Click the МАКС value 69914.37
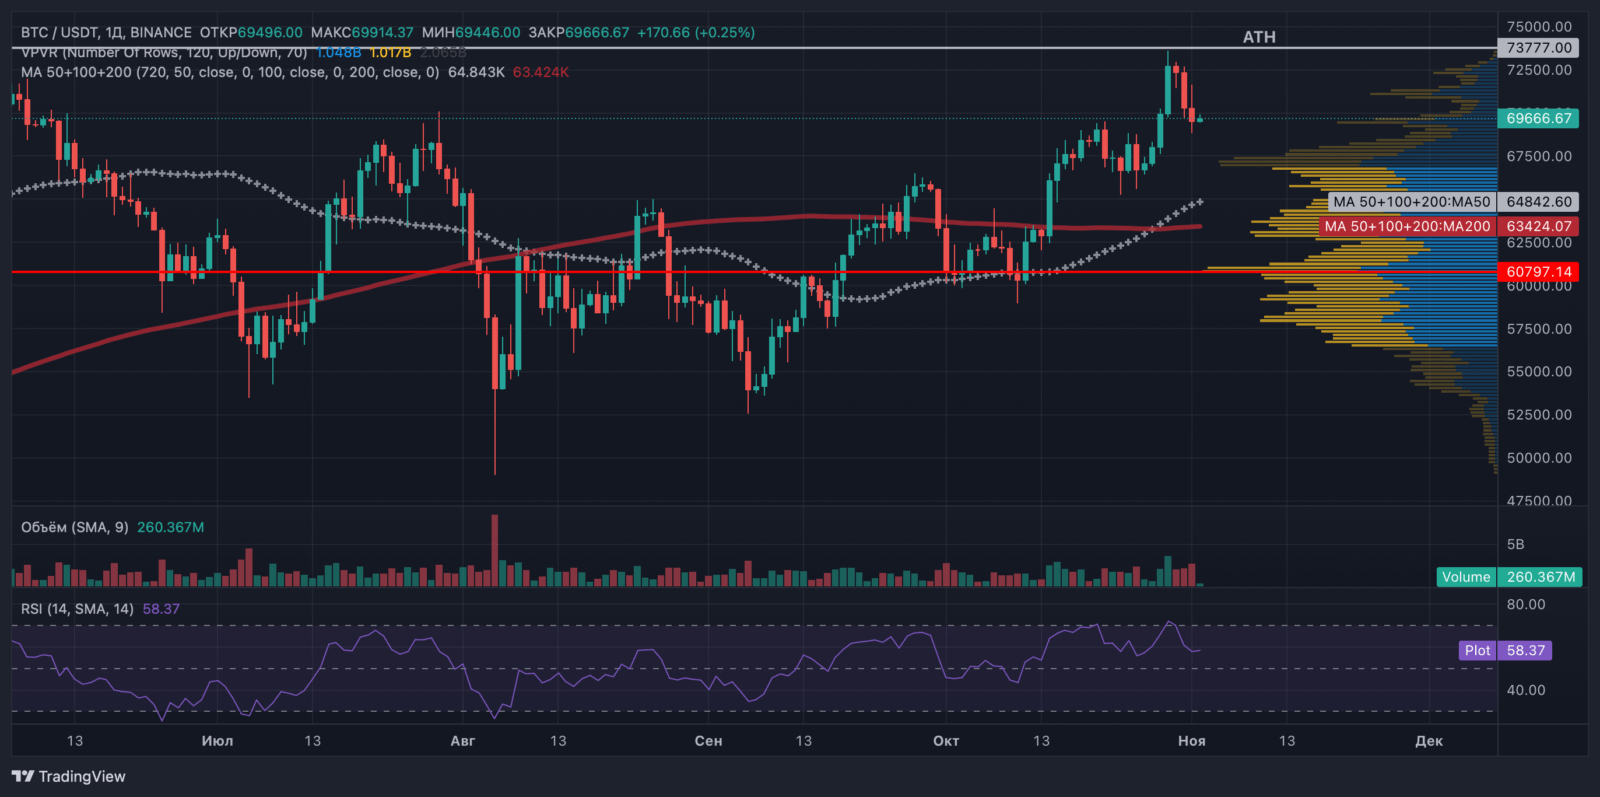The height and width of the screenshot is (797, 1600). [382, 32]
